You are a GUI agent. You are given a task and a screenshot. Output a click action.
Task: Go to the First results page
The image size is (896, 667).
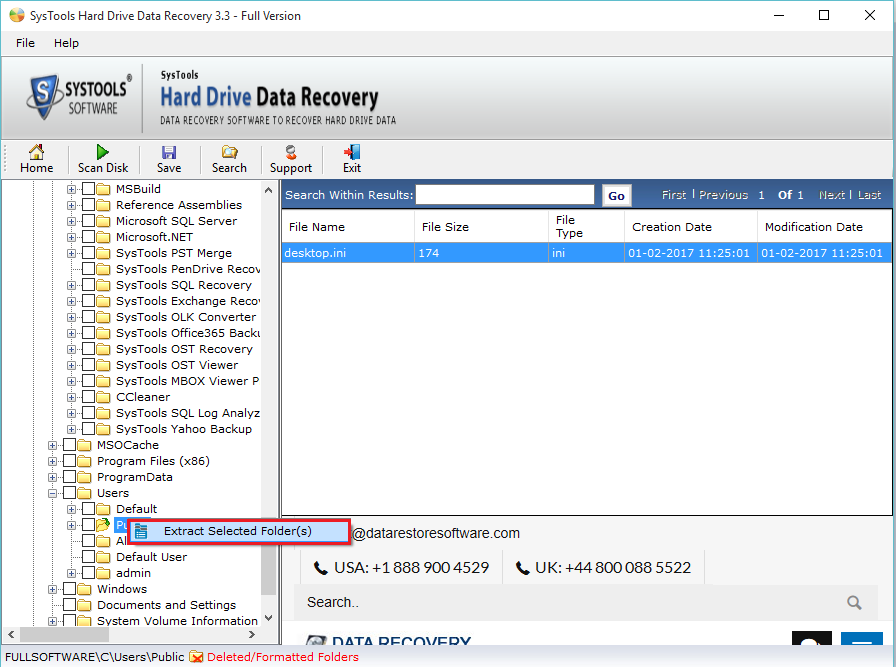674,195
